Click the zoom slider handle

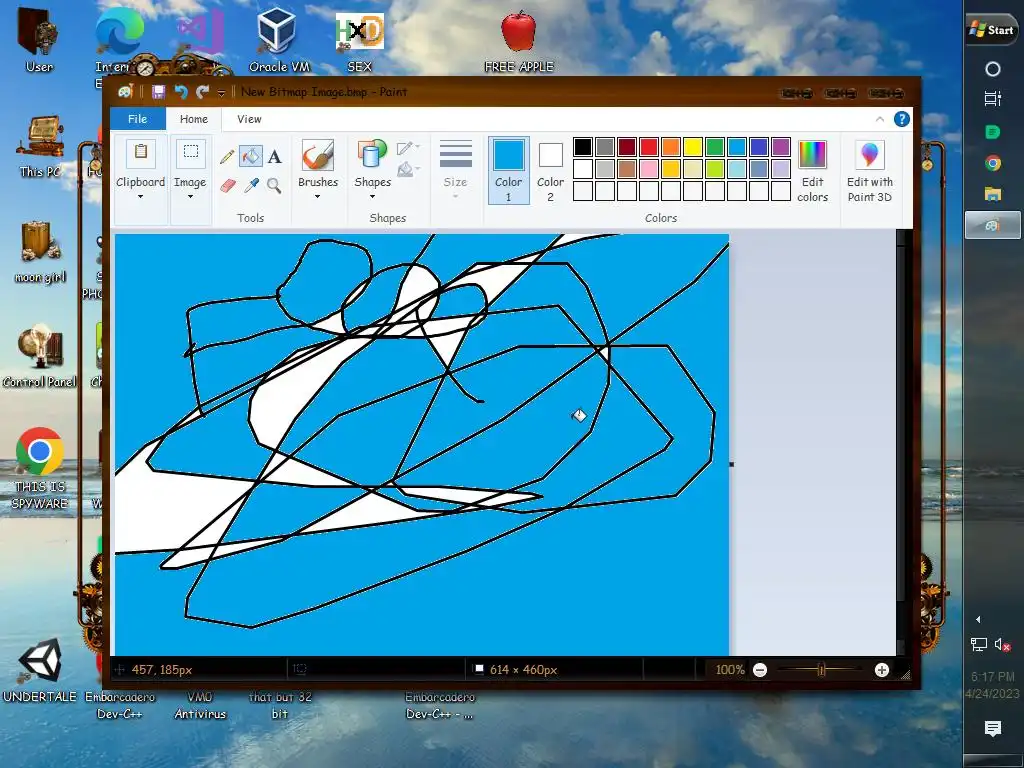coord(822,670)
